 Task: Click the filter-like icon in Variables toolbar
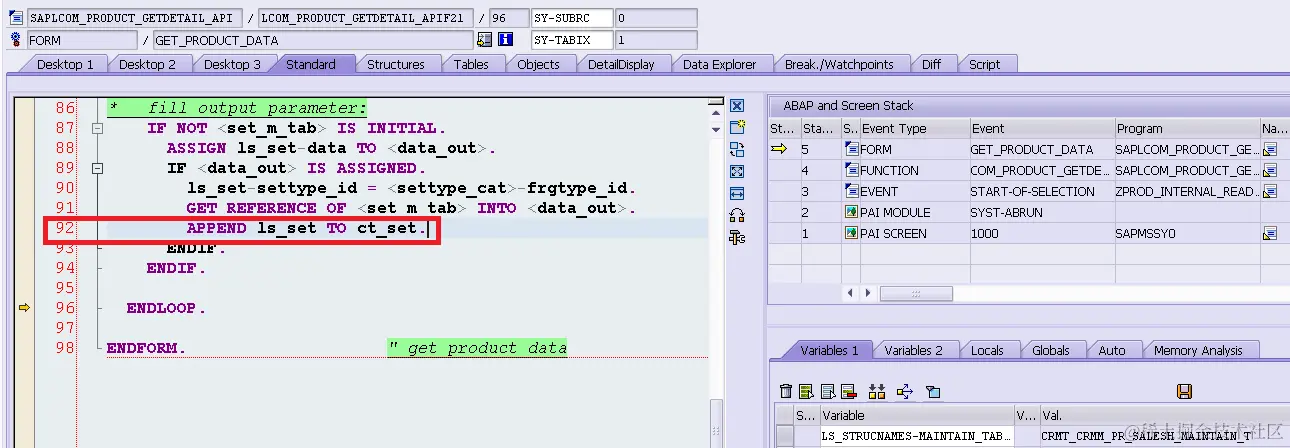(932, 391)
